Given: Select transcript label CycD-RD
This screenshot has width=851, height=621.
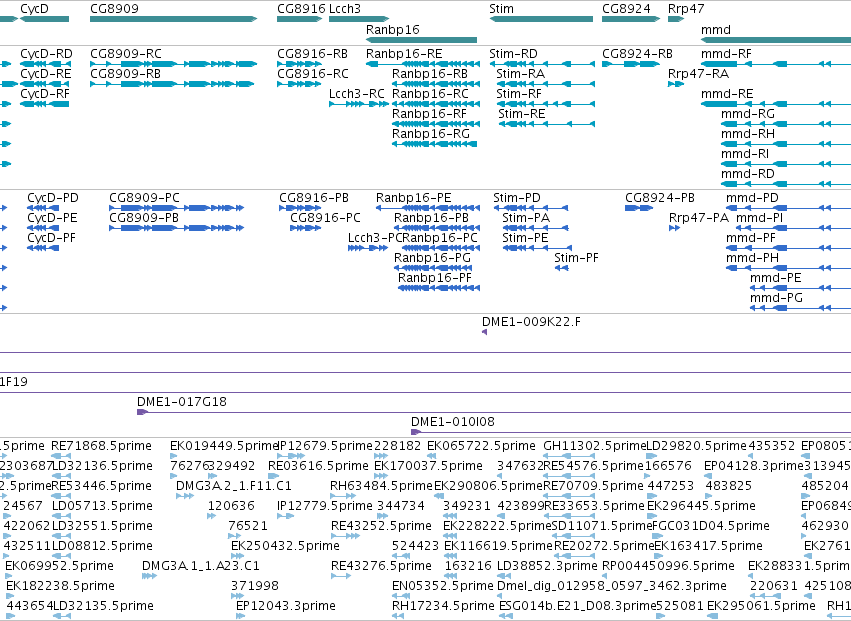Looking at the screenshot, I should pos(46,54).
